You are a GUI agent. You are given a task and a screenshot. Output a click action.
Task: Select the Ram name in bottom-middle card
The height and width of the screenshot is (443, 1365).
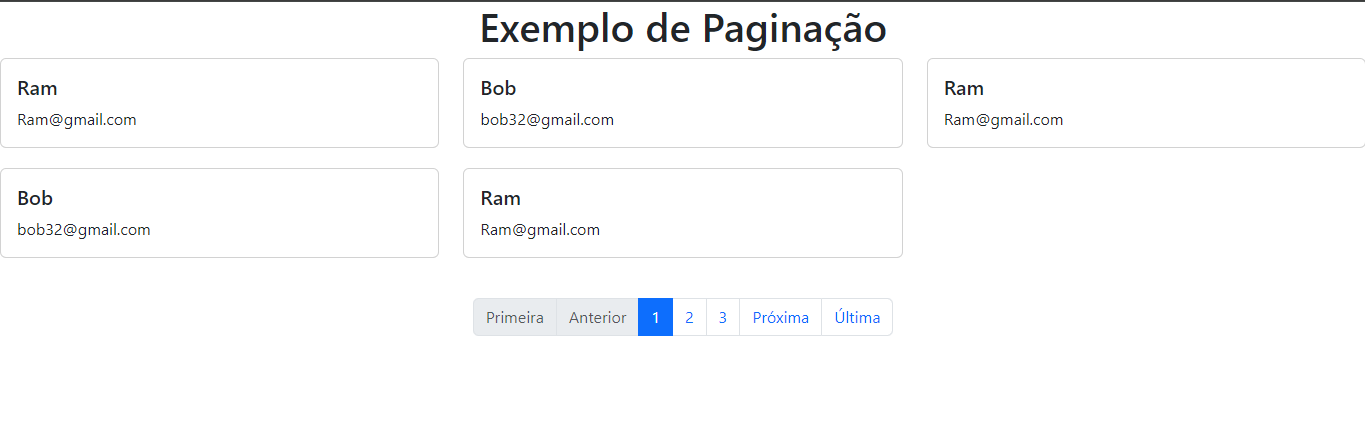[x=501, y=198]
